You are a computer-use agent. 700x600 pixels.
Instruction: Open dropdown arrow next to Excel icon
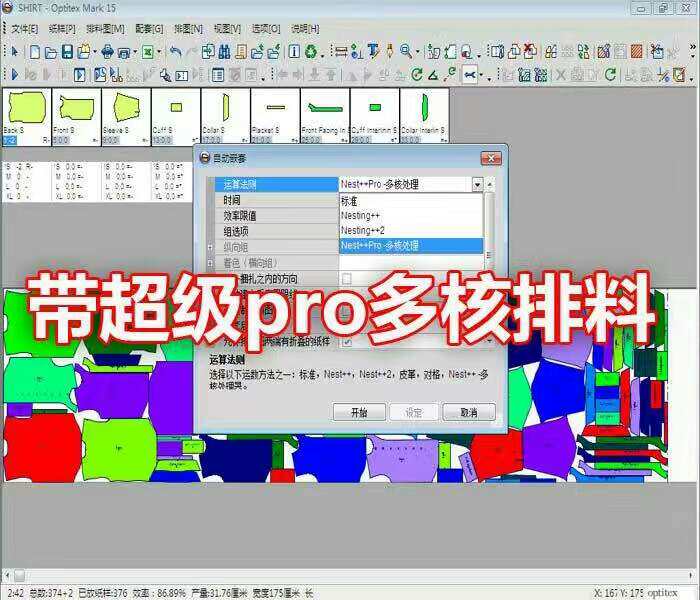tap(159, 52)
